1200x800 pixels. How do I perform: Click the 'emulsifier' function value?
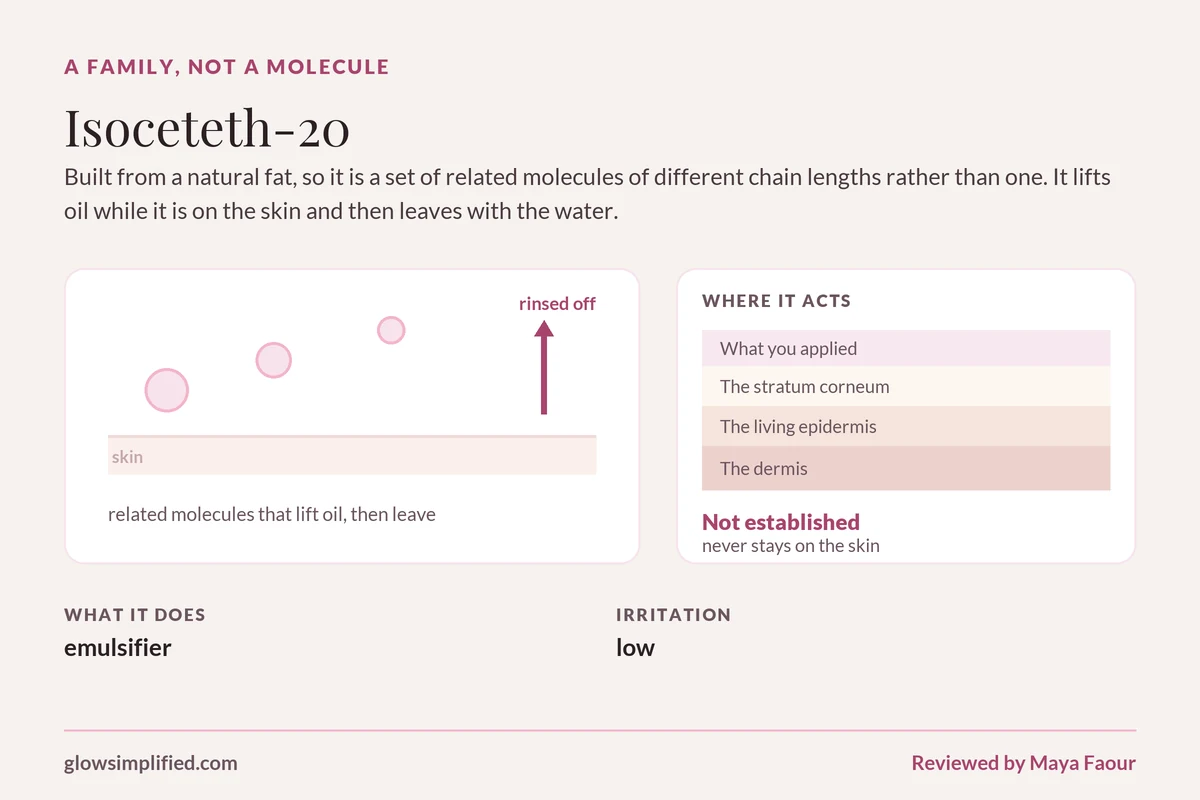point(118,648)
